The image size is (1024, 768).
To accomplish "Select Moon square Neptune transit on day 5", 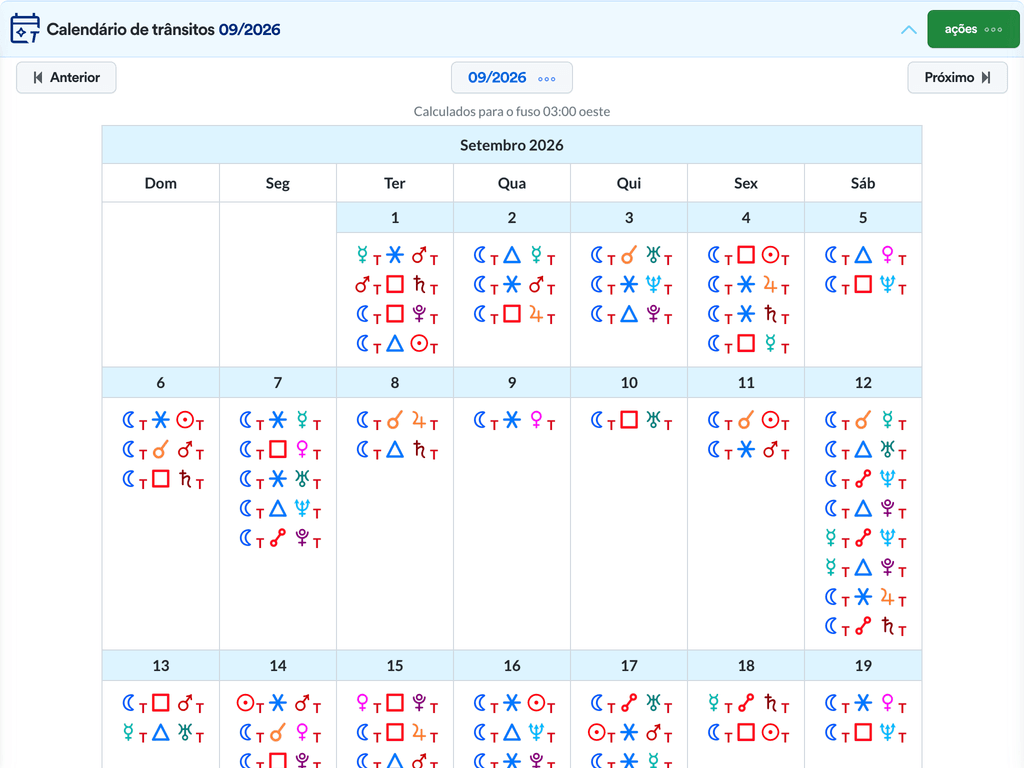I will point(865,285).
